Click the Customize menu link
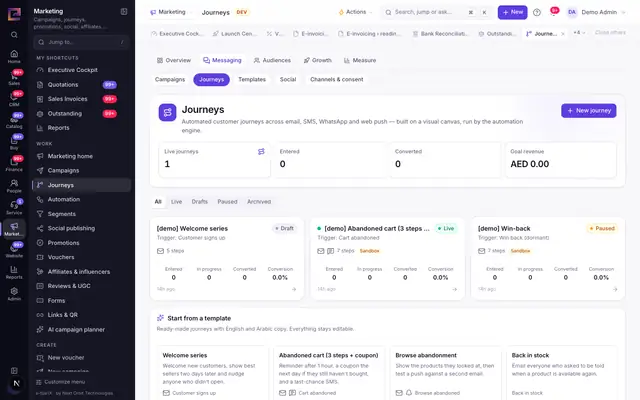Screen dimensions: 640x400 click(60, 382)
